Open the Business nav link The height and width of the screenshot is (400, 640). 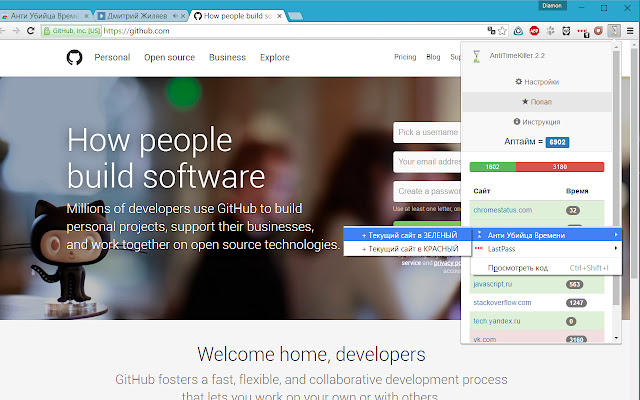click(227, 58)
